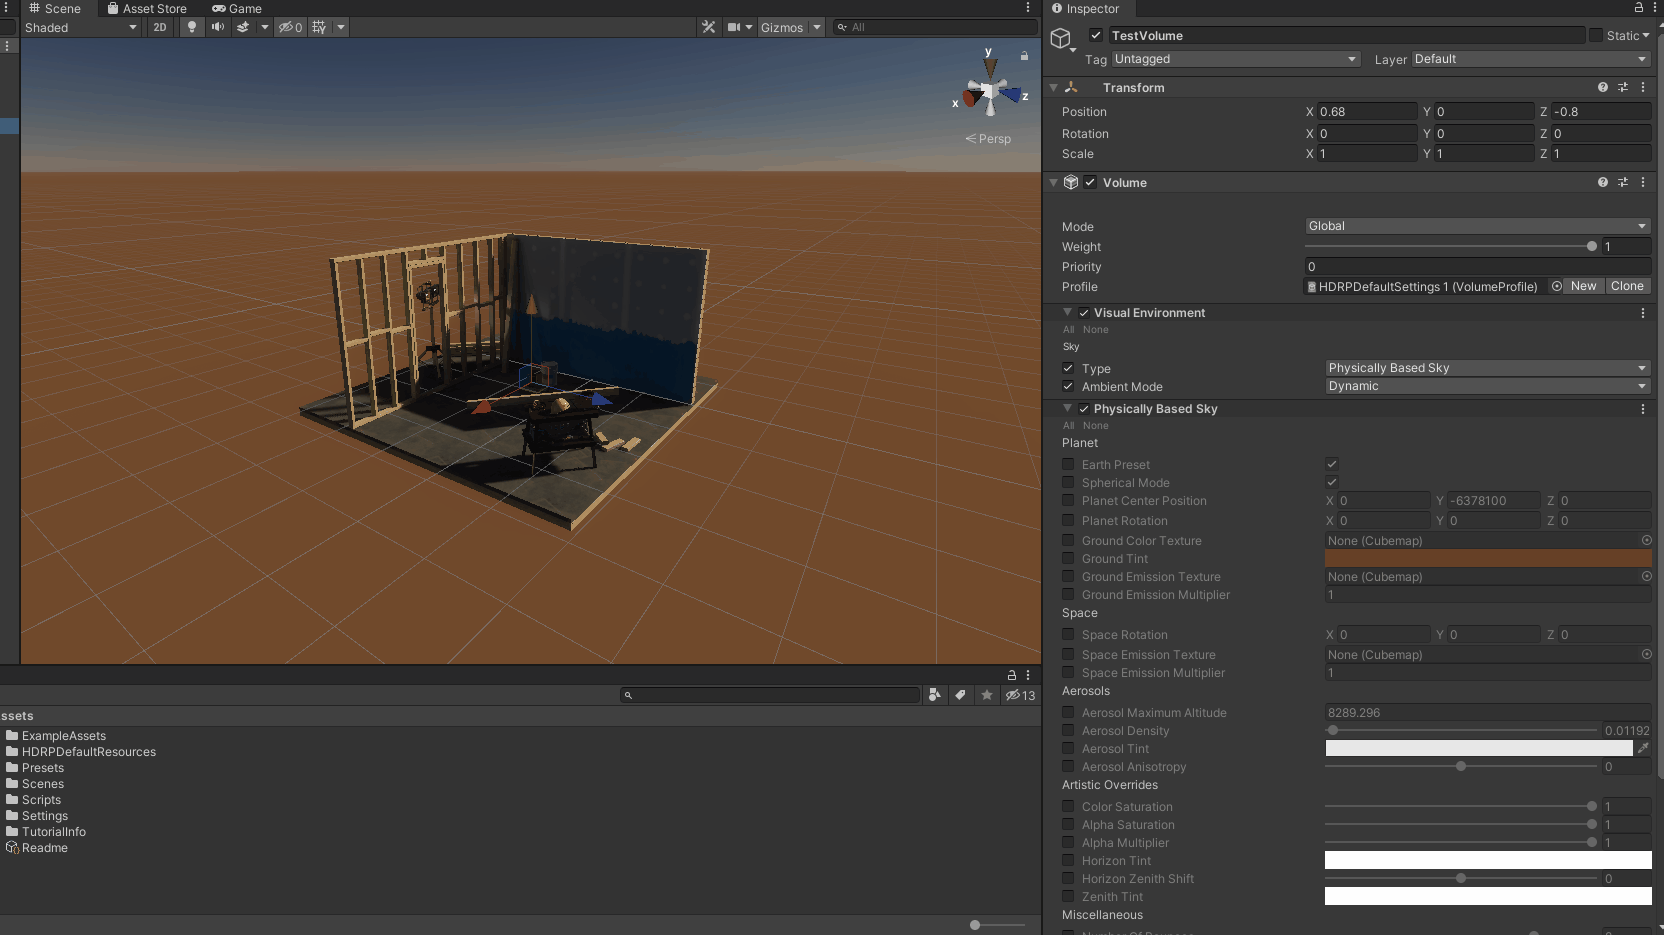Open Volume component presets
This screenshot has width=1664, height=935.
pos(1623,182)
